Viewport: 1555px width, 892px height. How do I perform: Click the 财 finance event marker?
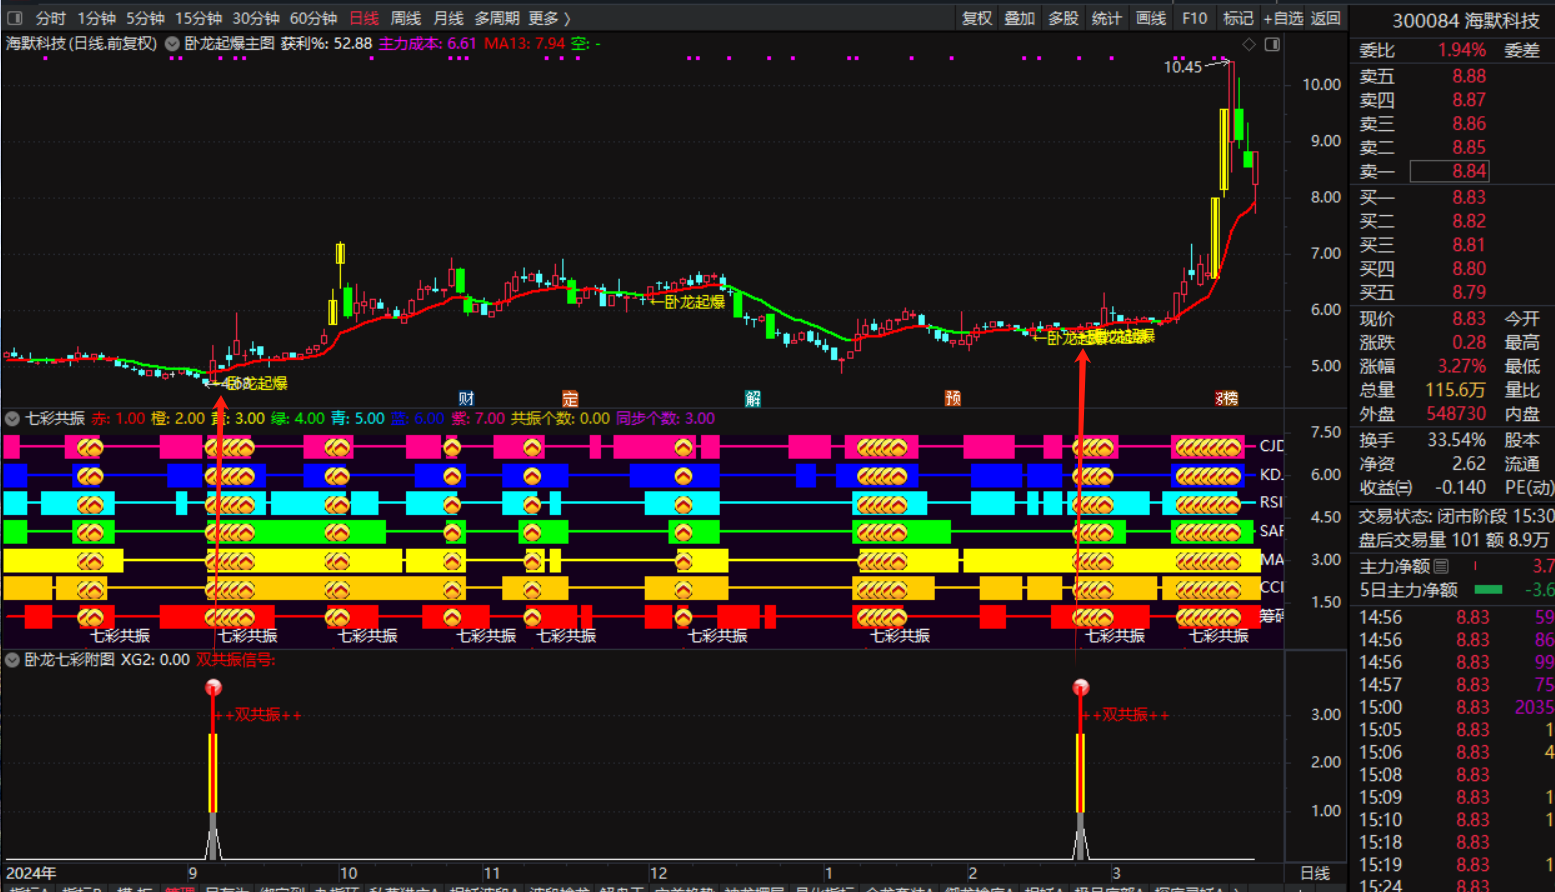click(x=466, y=398)
